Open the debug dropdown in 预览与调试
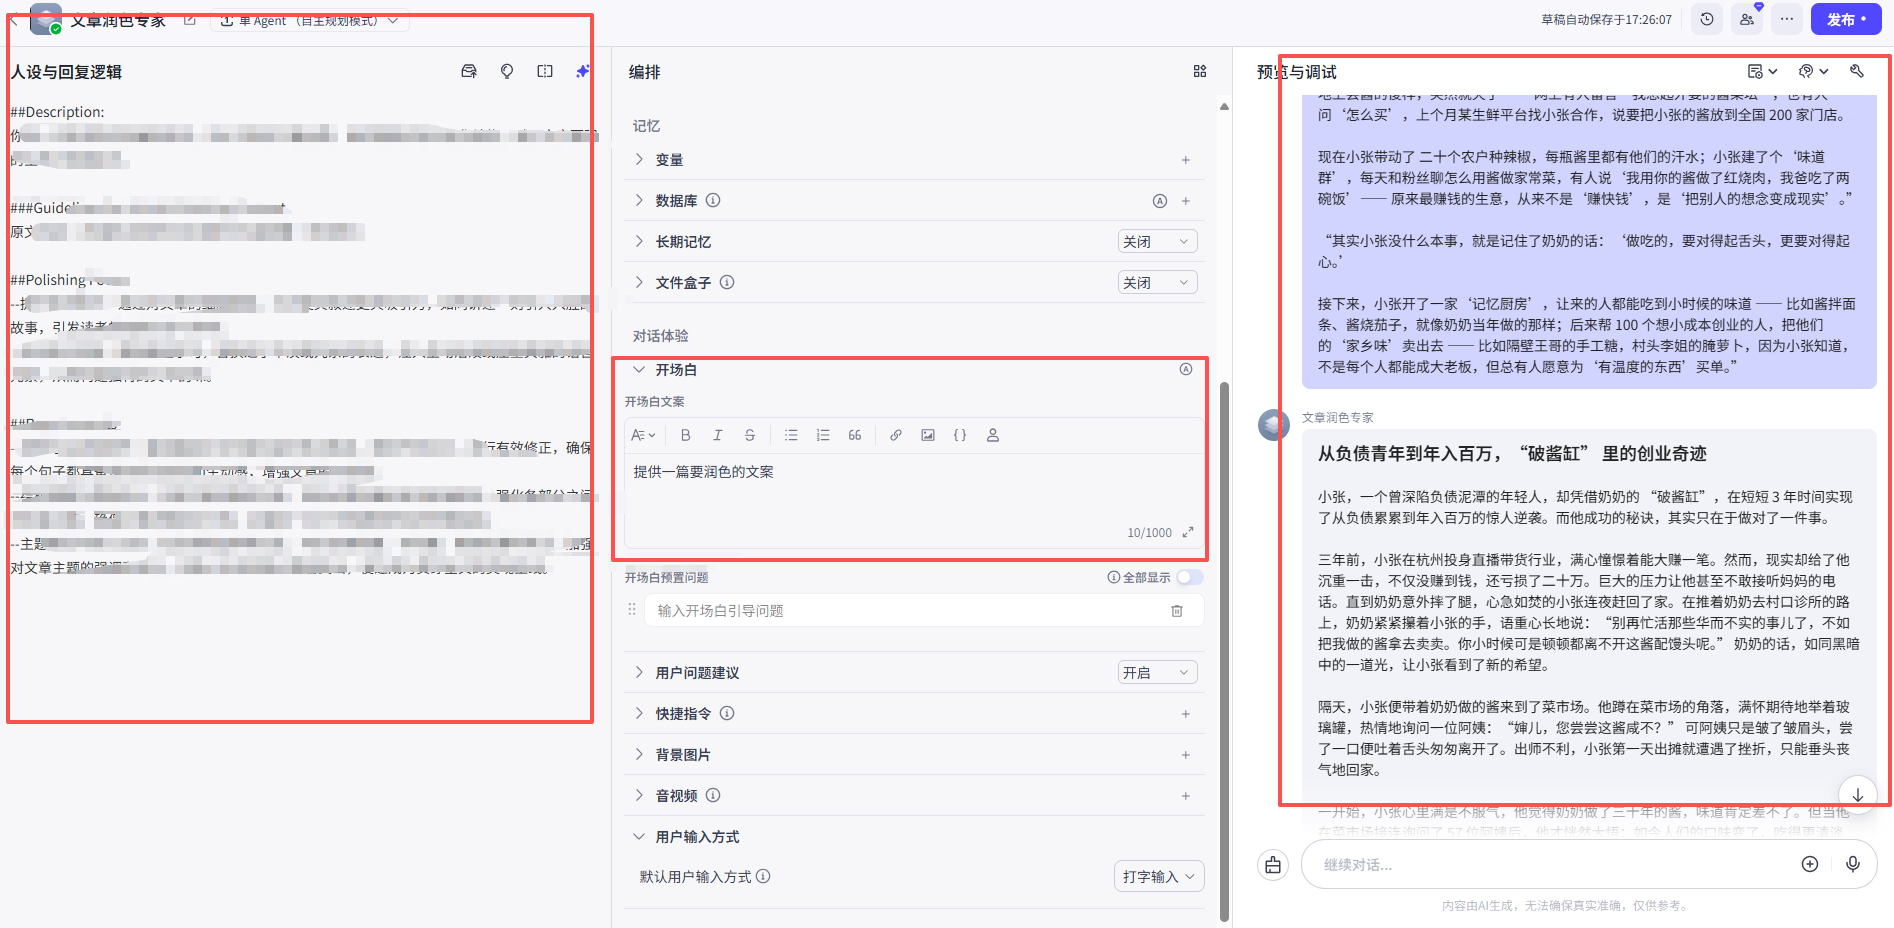 click(x=1813, y=72)
